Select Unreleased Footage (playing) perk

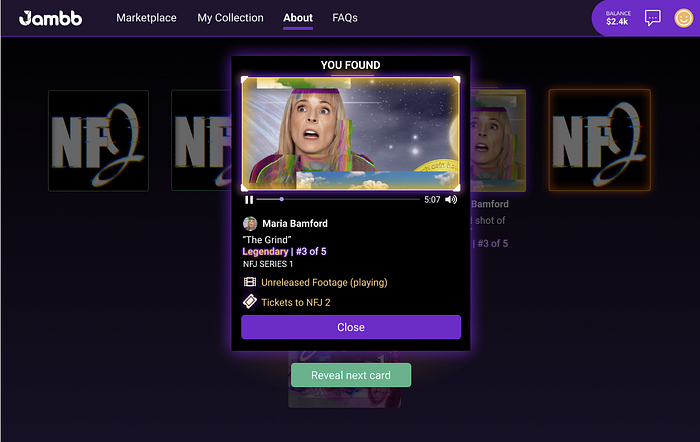pyautogui.click(x=324, y=282)
